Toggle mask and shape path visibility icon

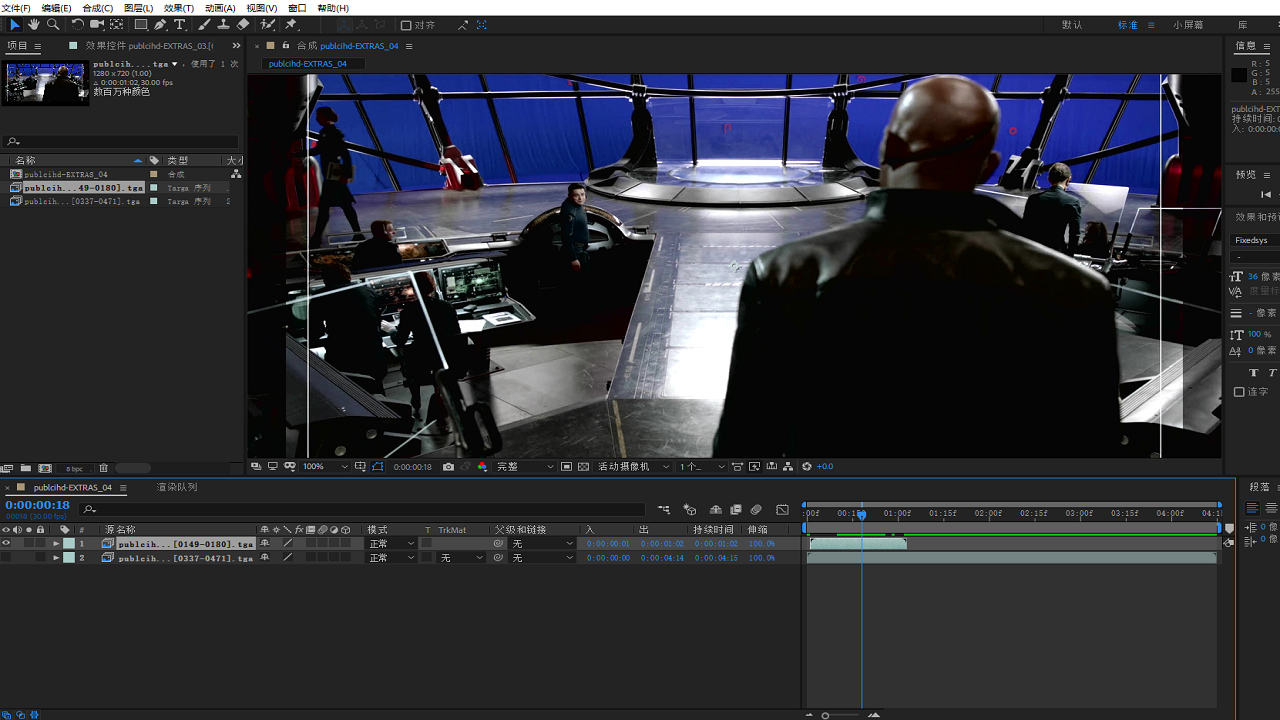click(x=377, y=467)
